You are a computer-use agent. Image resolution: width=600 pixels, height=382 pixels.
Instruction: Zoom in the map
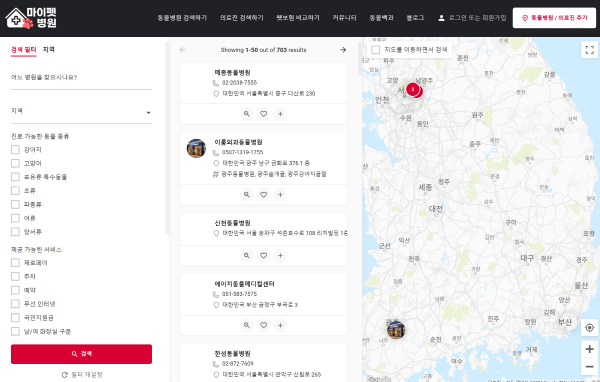590,349
